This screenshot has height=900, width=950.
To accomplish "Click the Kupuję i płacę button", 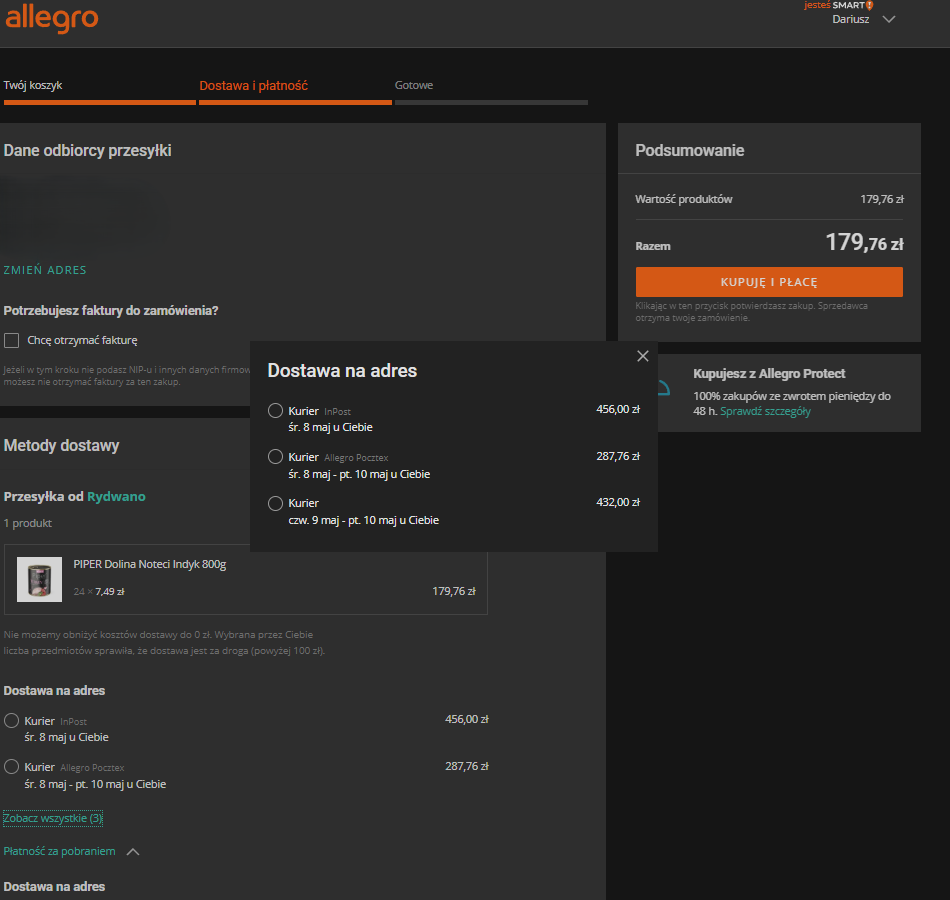I will 769,282.
